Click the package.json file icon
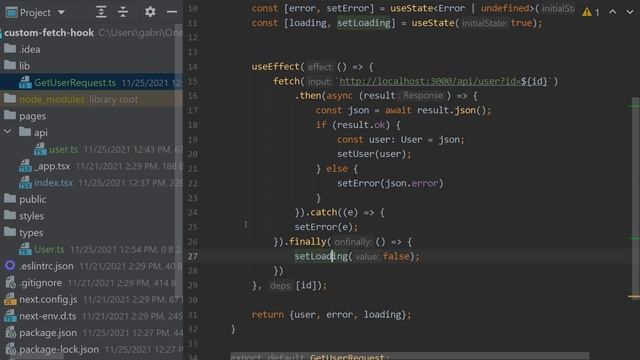Viewport: 640px width, 360px height. click(x=10, y=333)
